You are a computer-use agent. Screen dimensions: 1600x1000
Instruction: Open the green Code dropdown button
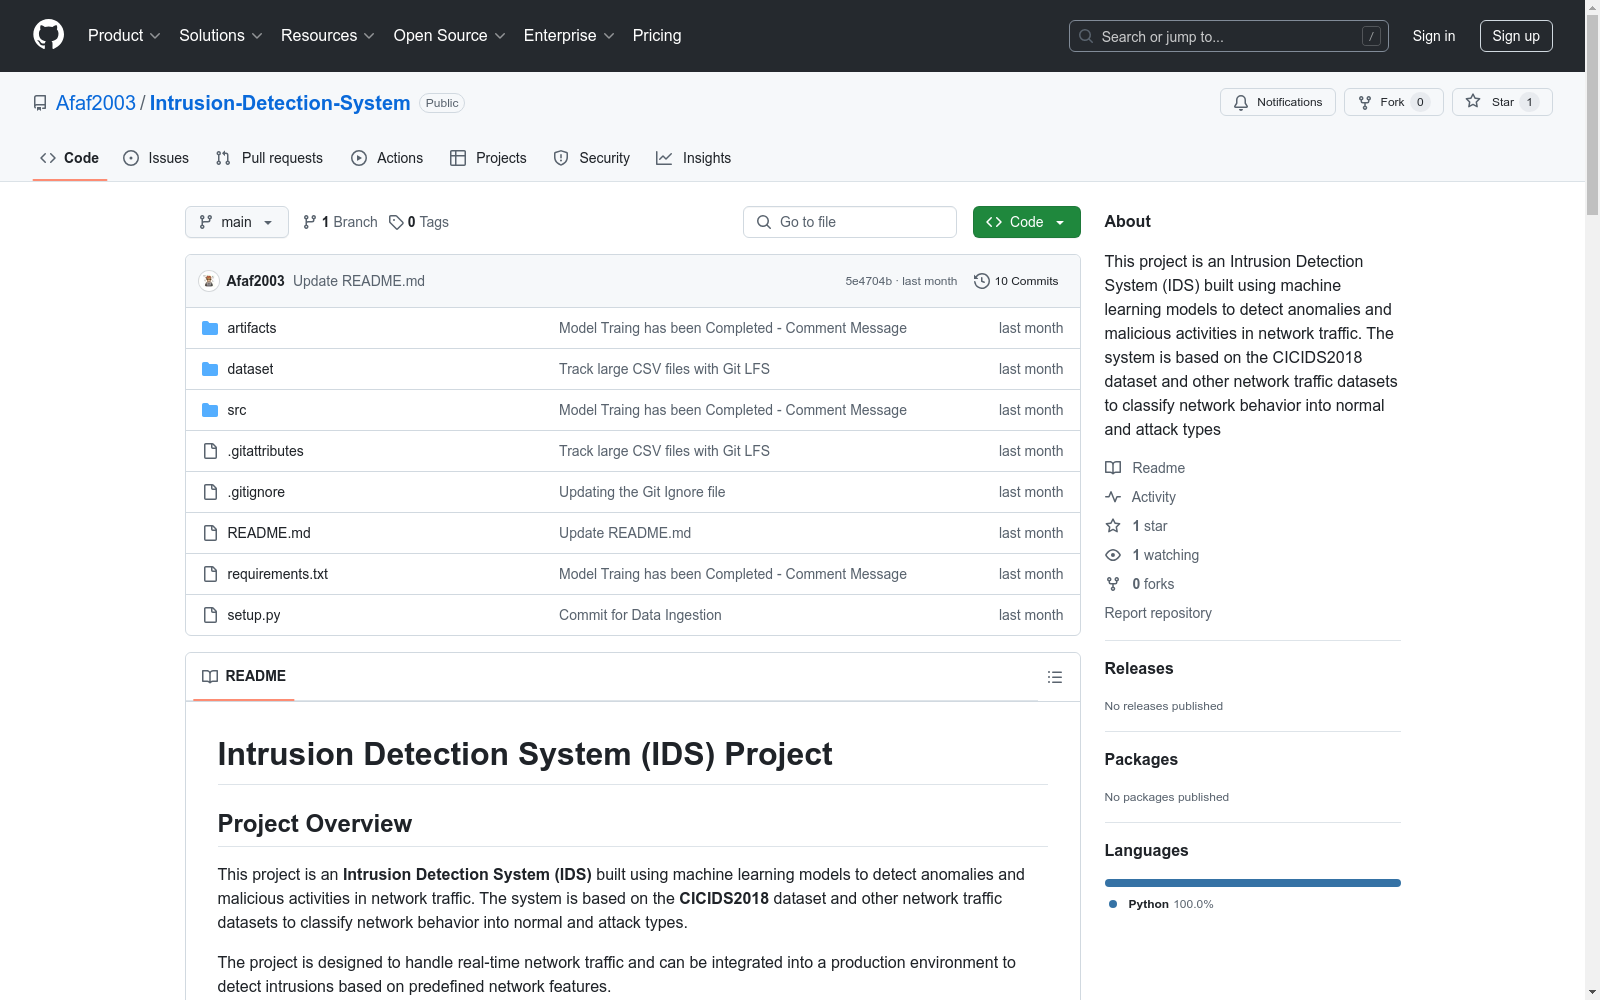pos(1026,222)
